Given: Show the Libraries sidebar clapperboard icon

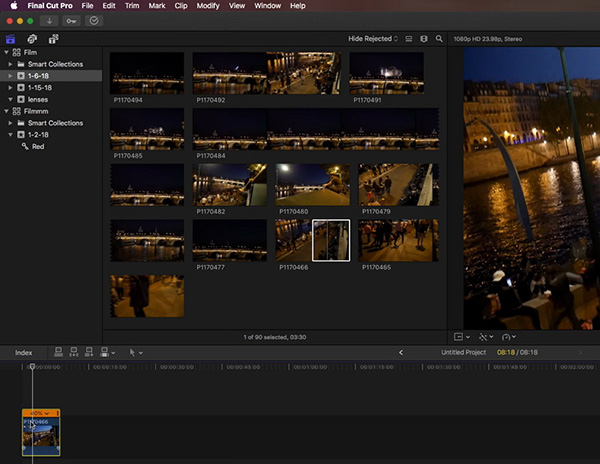Looking at the screenshot, I should coord(10,39).
